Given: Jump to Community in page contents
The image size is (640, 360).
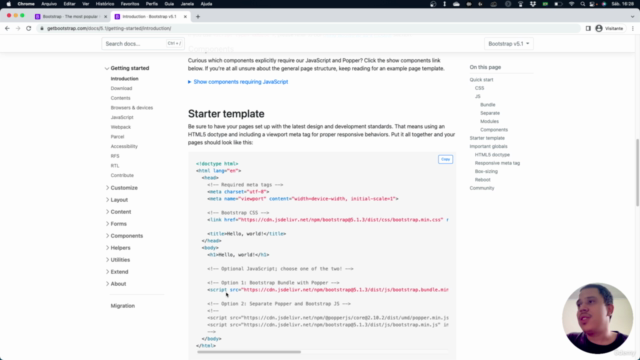Looking at the screenshot, I should [x=482, y=188].
